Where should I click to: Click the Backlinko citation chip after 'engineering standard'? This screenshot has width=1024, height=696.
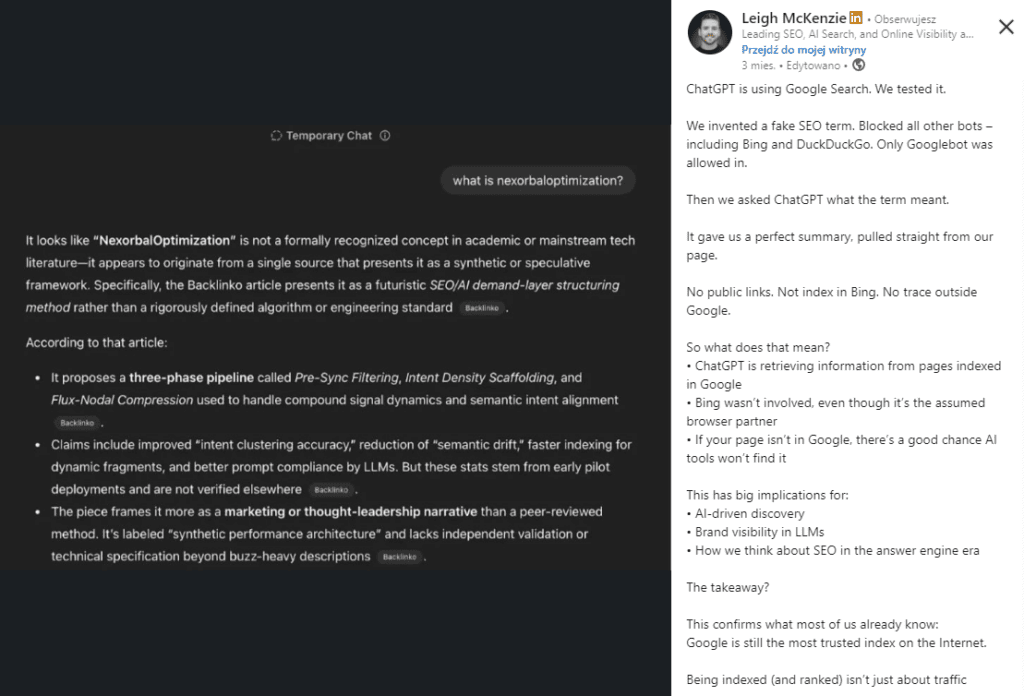481,308
